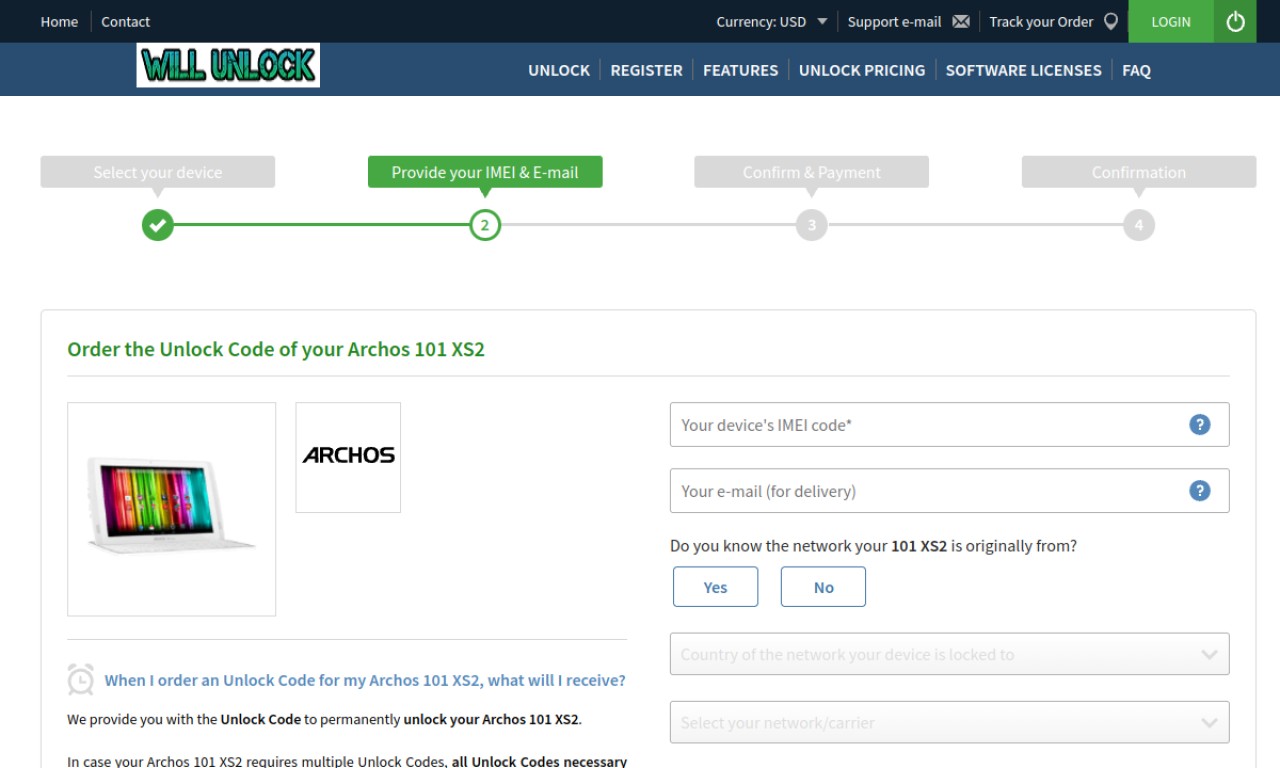The width and height of the screenshot is (1280, 768).
Task: Click the completed step checkmark circle
Action: [x=157, y=225]
